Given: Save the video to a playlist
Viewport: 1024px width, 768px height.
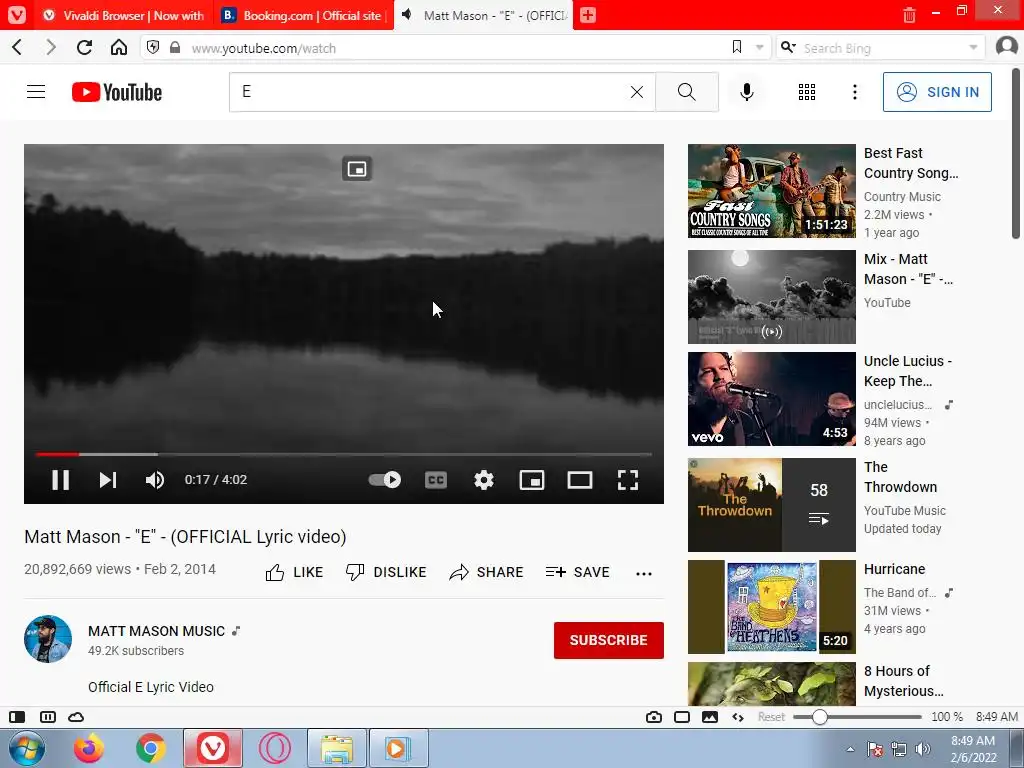Looking at the screenshot, I should pyautogui.click(x=577, y=573).
